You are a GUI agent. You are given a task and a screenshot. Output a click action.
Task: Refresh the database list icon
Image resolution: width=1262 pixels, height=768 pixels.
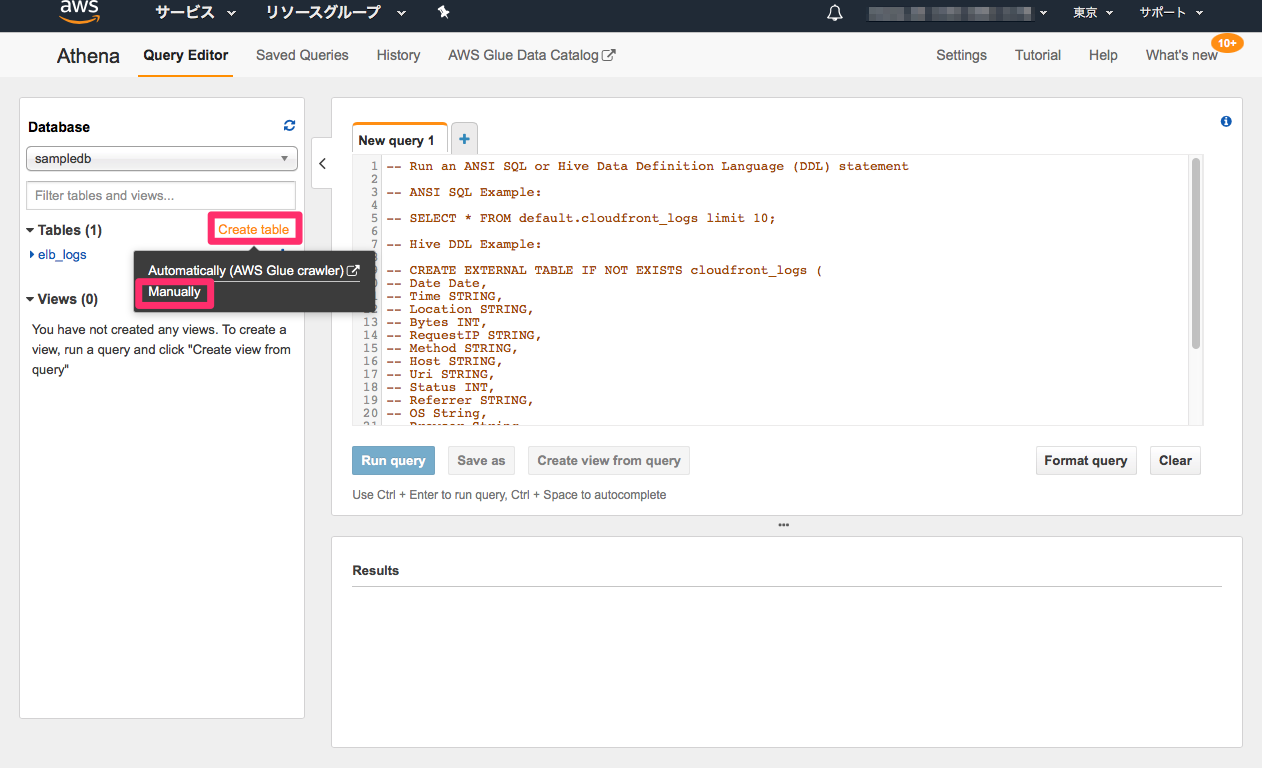[x=289, y=125]
